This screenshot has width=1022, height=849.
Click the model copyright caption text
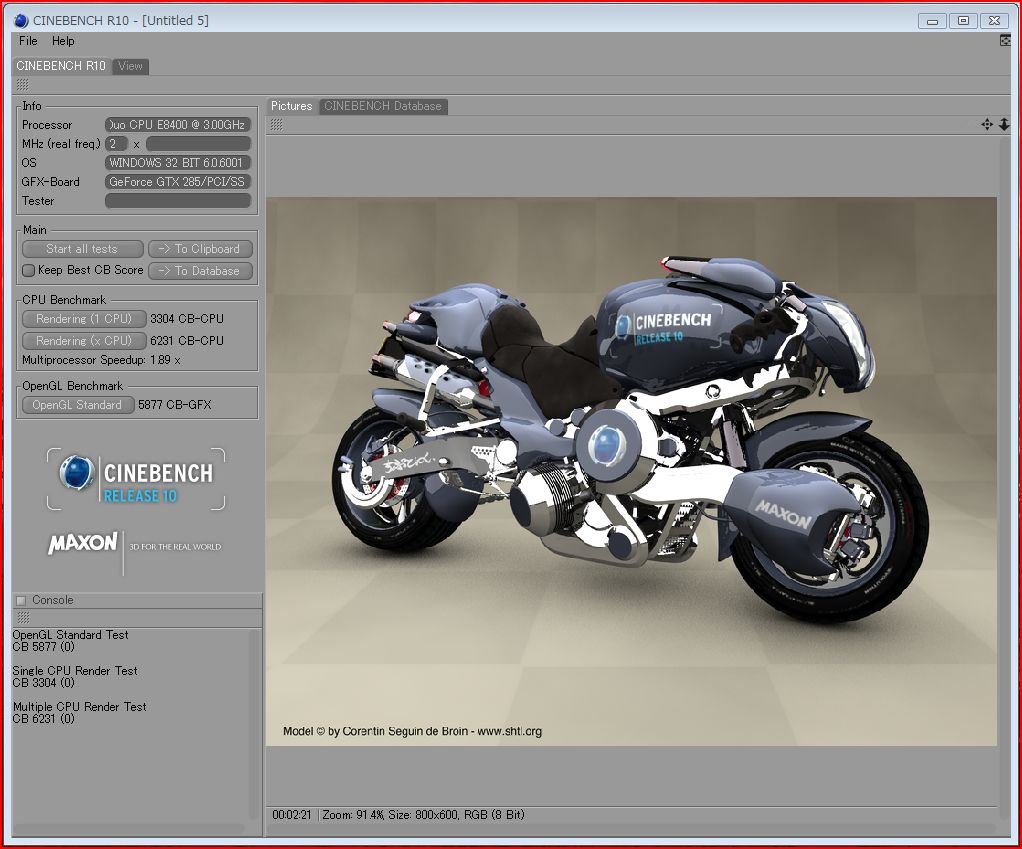[413, 731]
